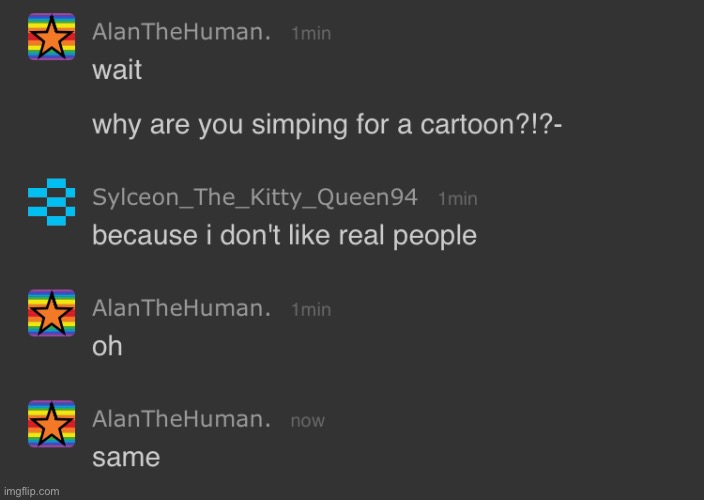Click the word 'people' in Sylceon's reply

[435, 237]
